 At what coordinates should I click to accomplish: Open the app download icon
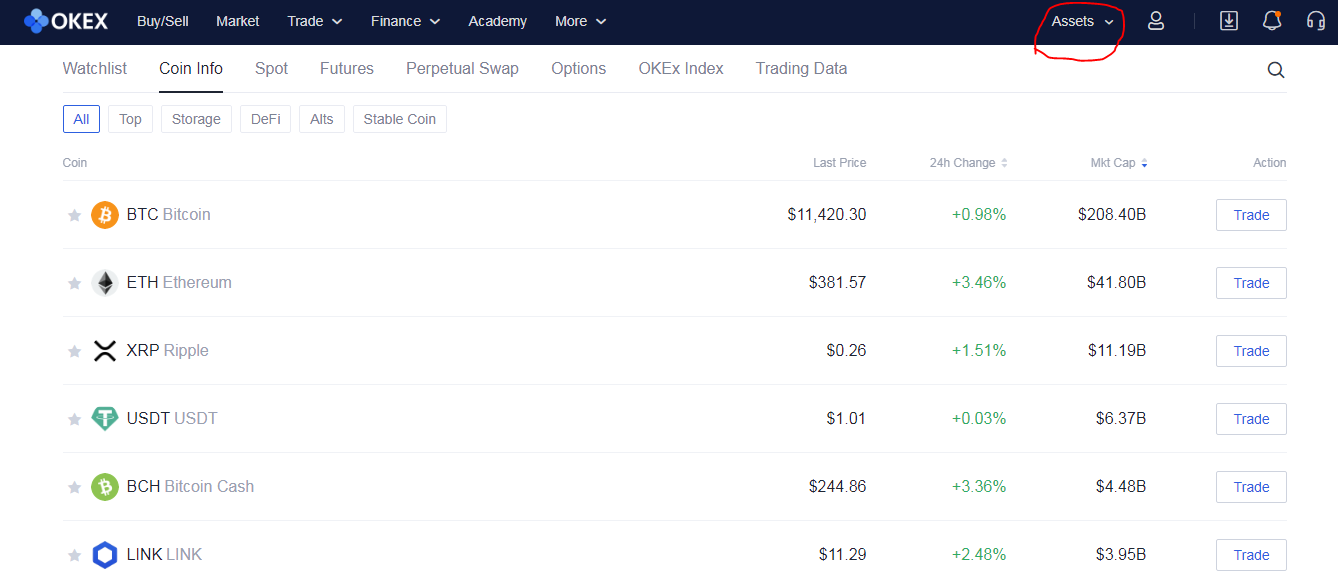(x=1229, y=21)
